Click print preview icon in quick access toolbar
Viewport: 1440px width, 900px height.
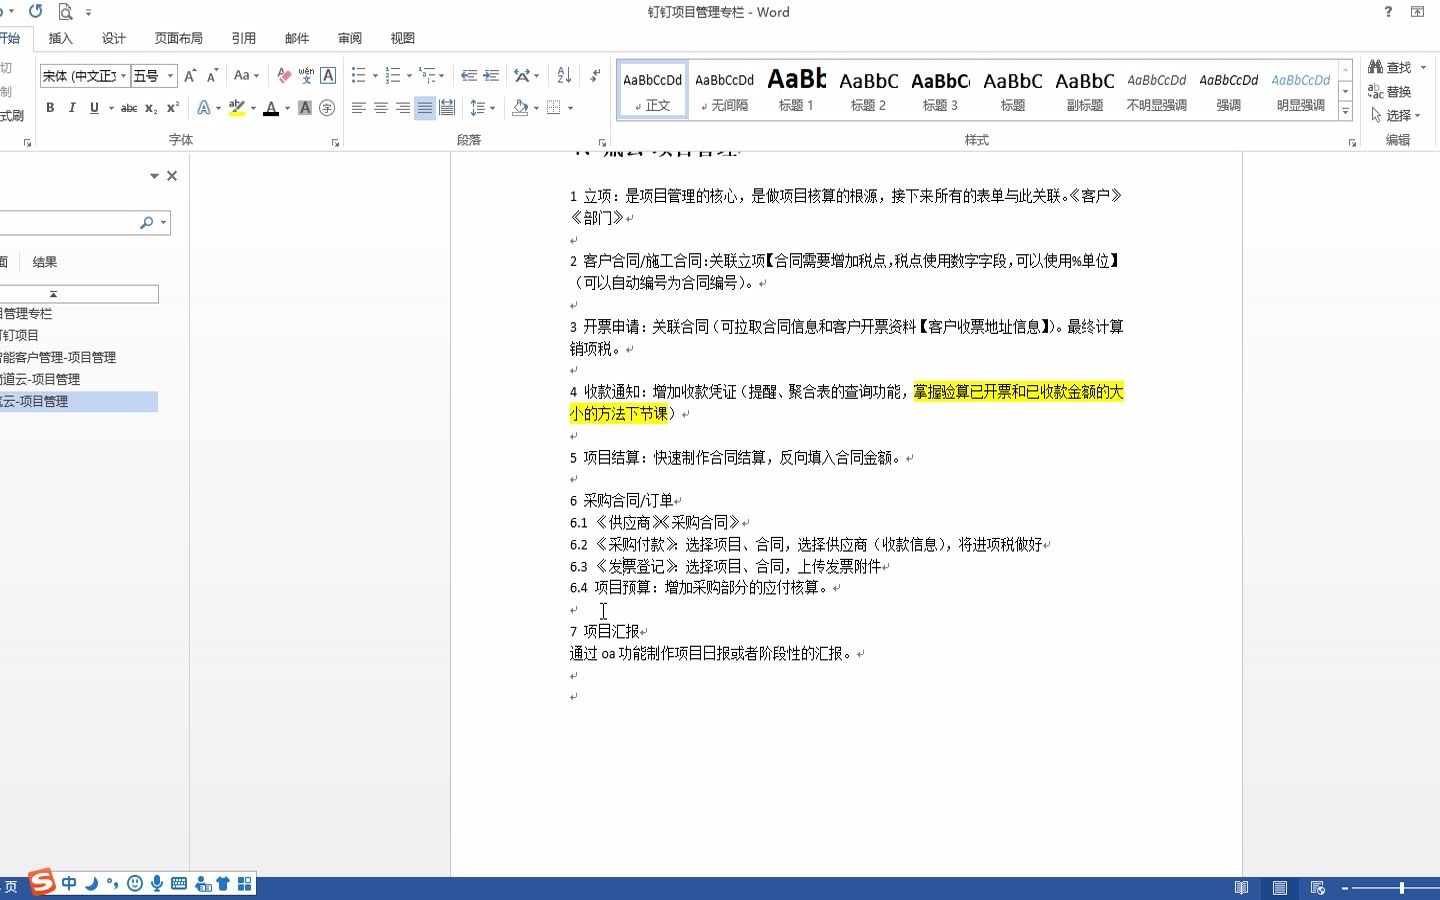(65, 12)
